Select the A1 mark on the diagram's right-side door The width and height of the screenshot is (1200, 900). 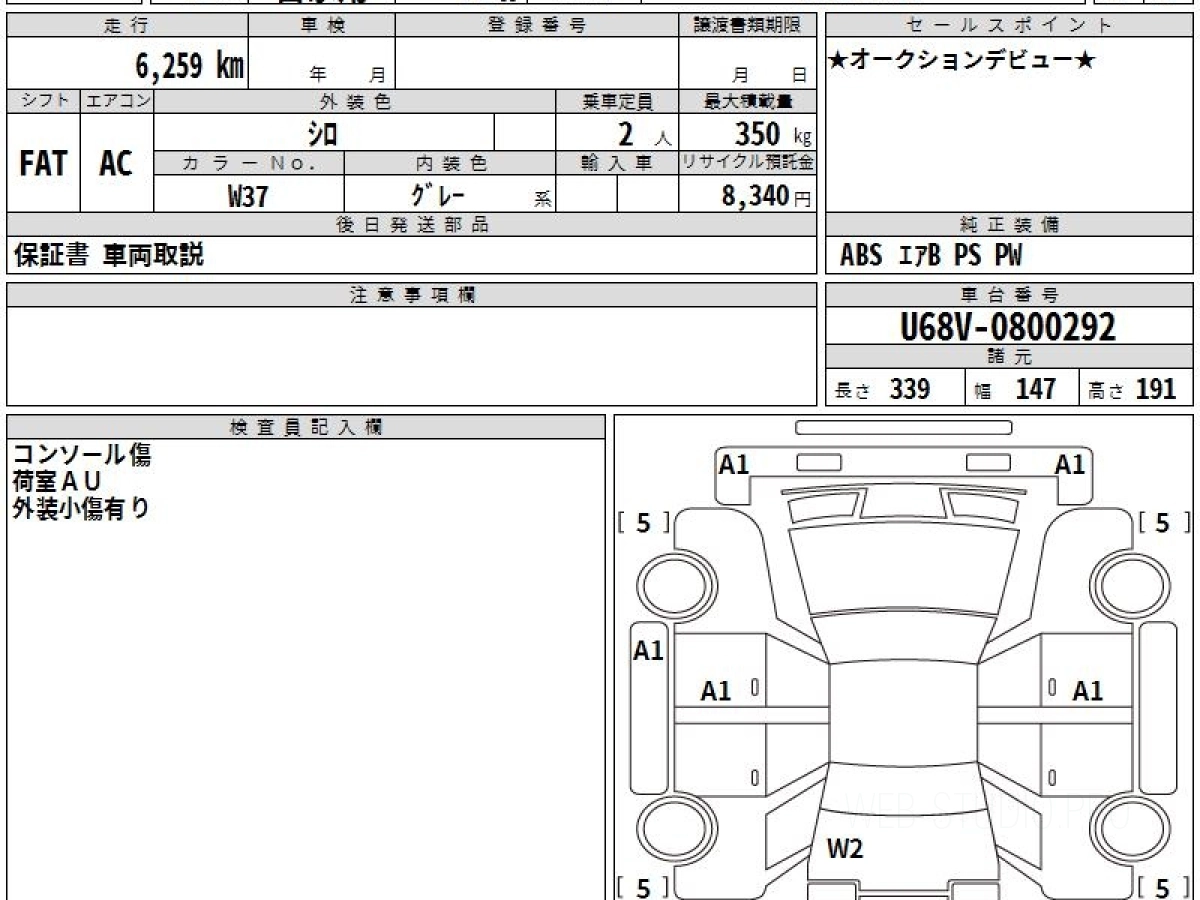pos(1088,690)
